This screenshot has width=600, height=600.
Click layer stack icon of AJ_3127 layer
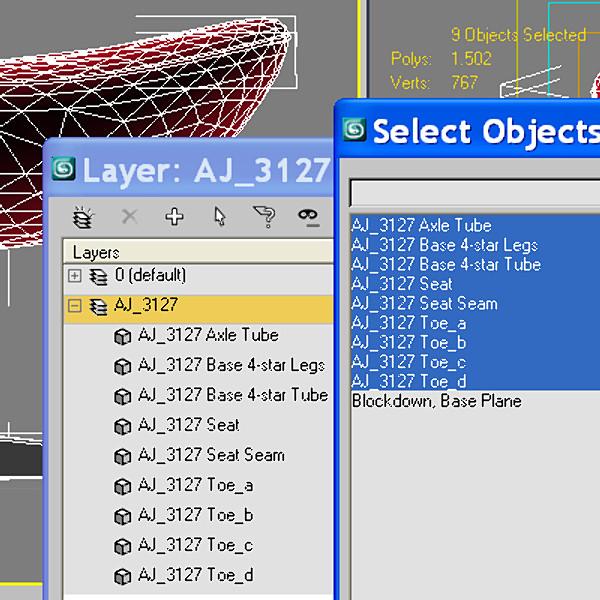click(x=98, y=307)
